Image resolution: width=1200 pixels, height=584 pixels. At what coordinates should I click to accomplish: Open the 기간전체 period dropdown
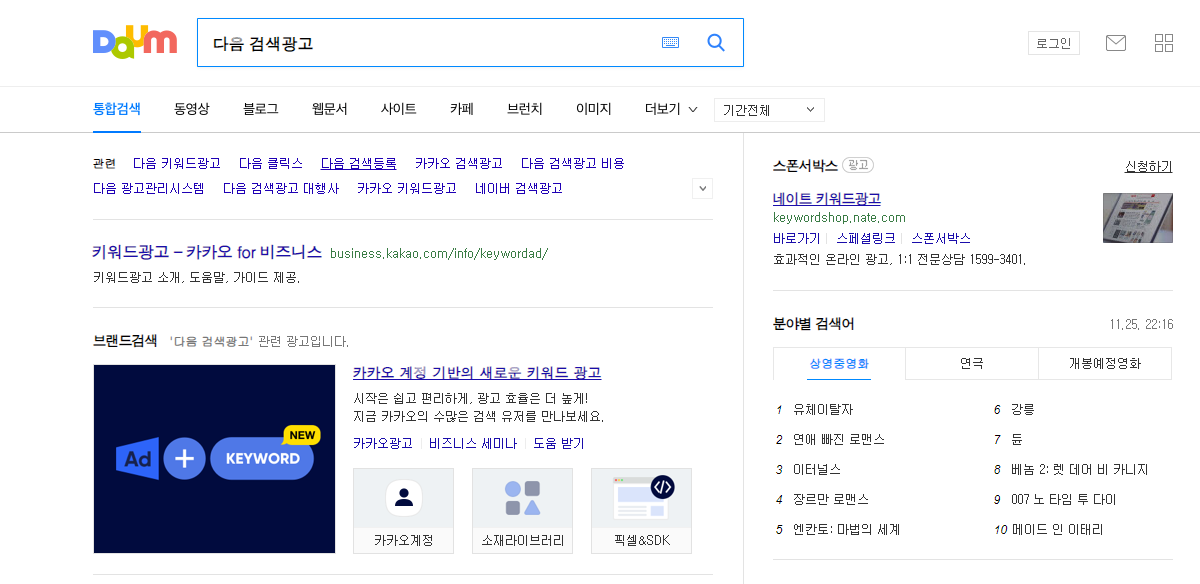769,110
